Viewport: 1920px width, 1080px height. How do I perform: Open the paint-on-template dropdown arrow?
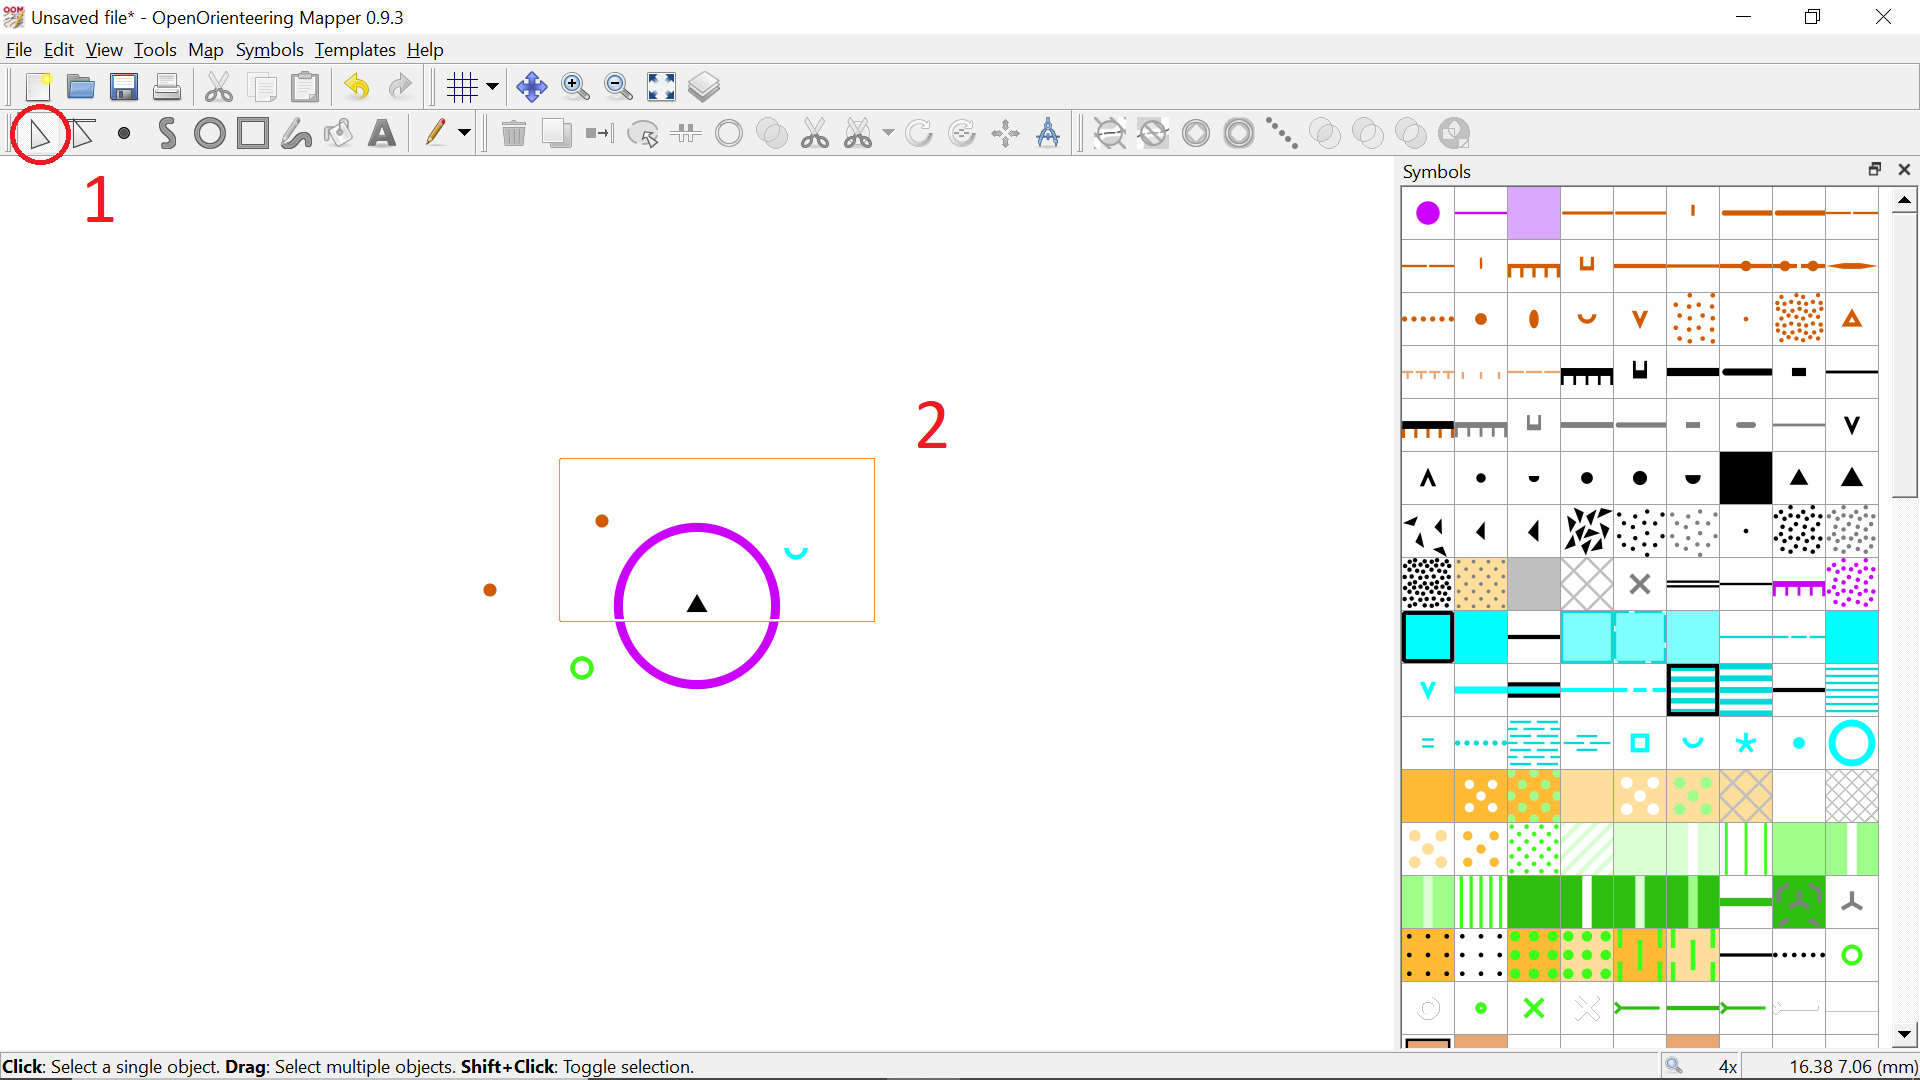pos(464,134)
